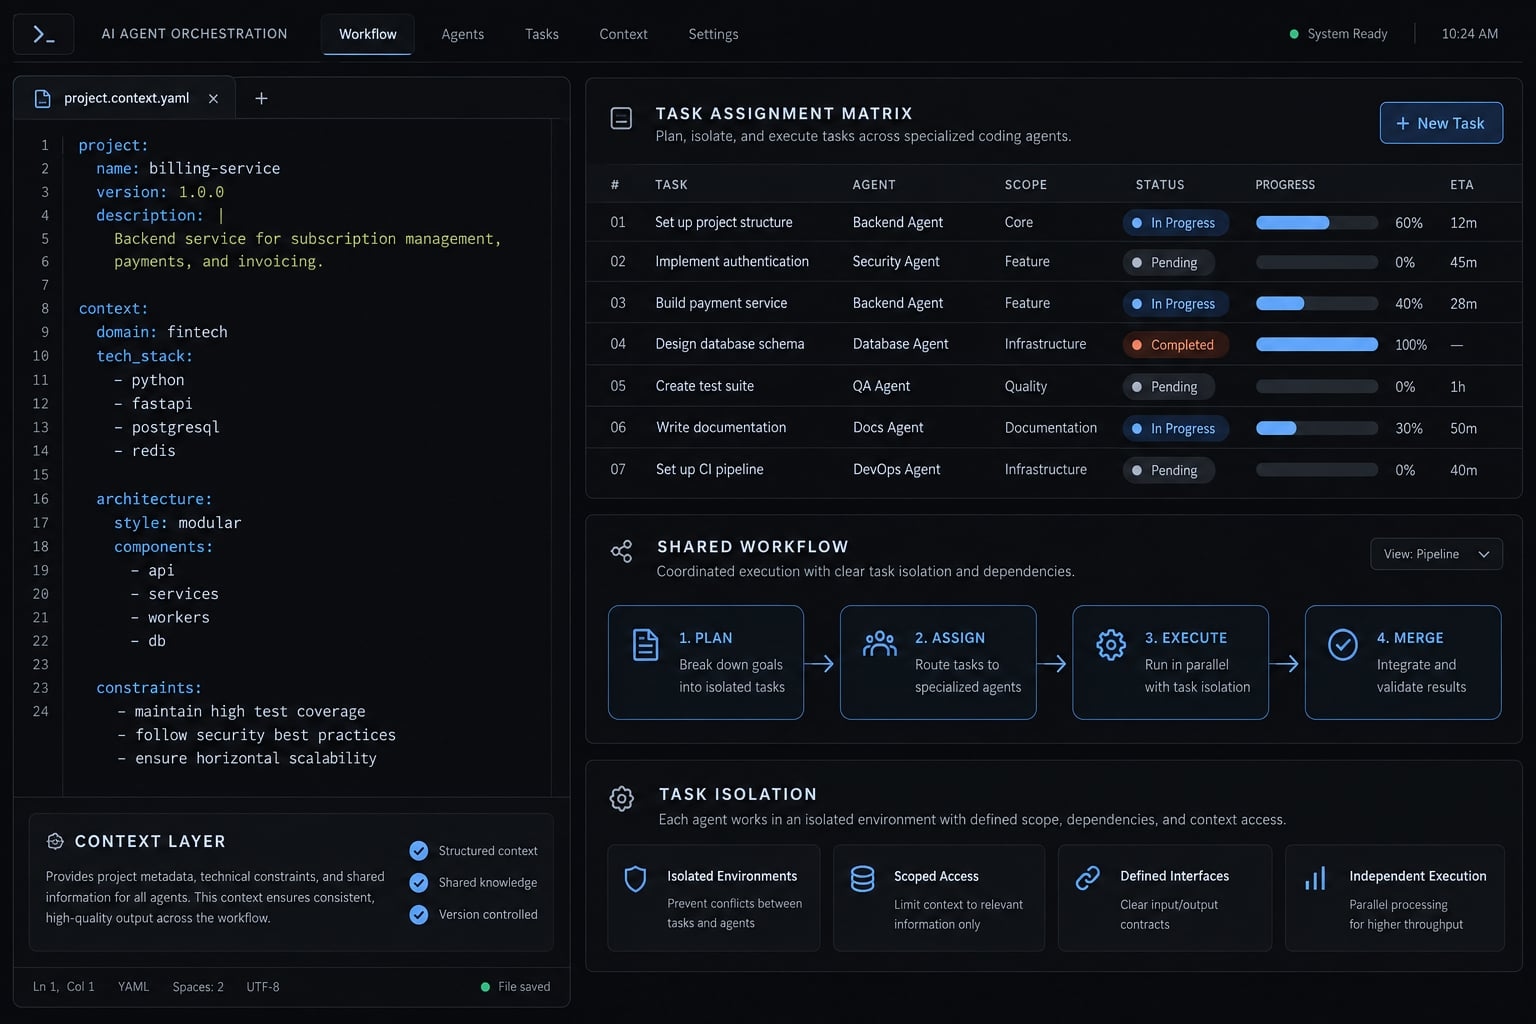Click the gear icon on Execute step
1536x1024 pixels.
click(x=1111, y=645)
